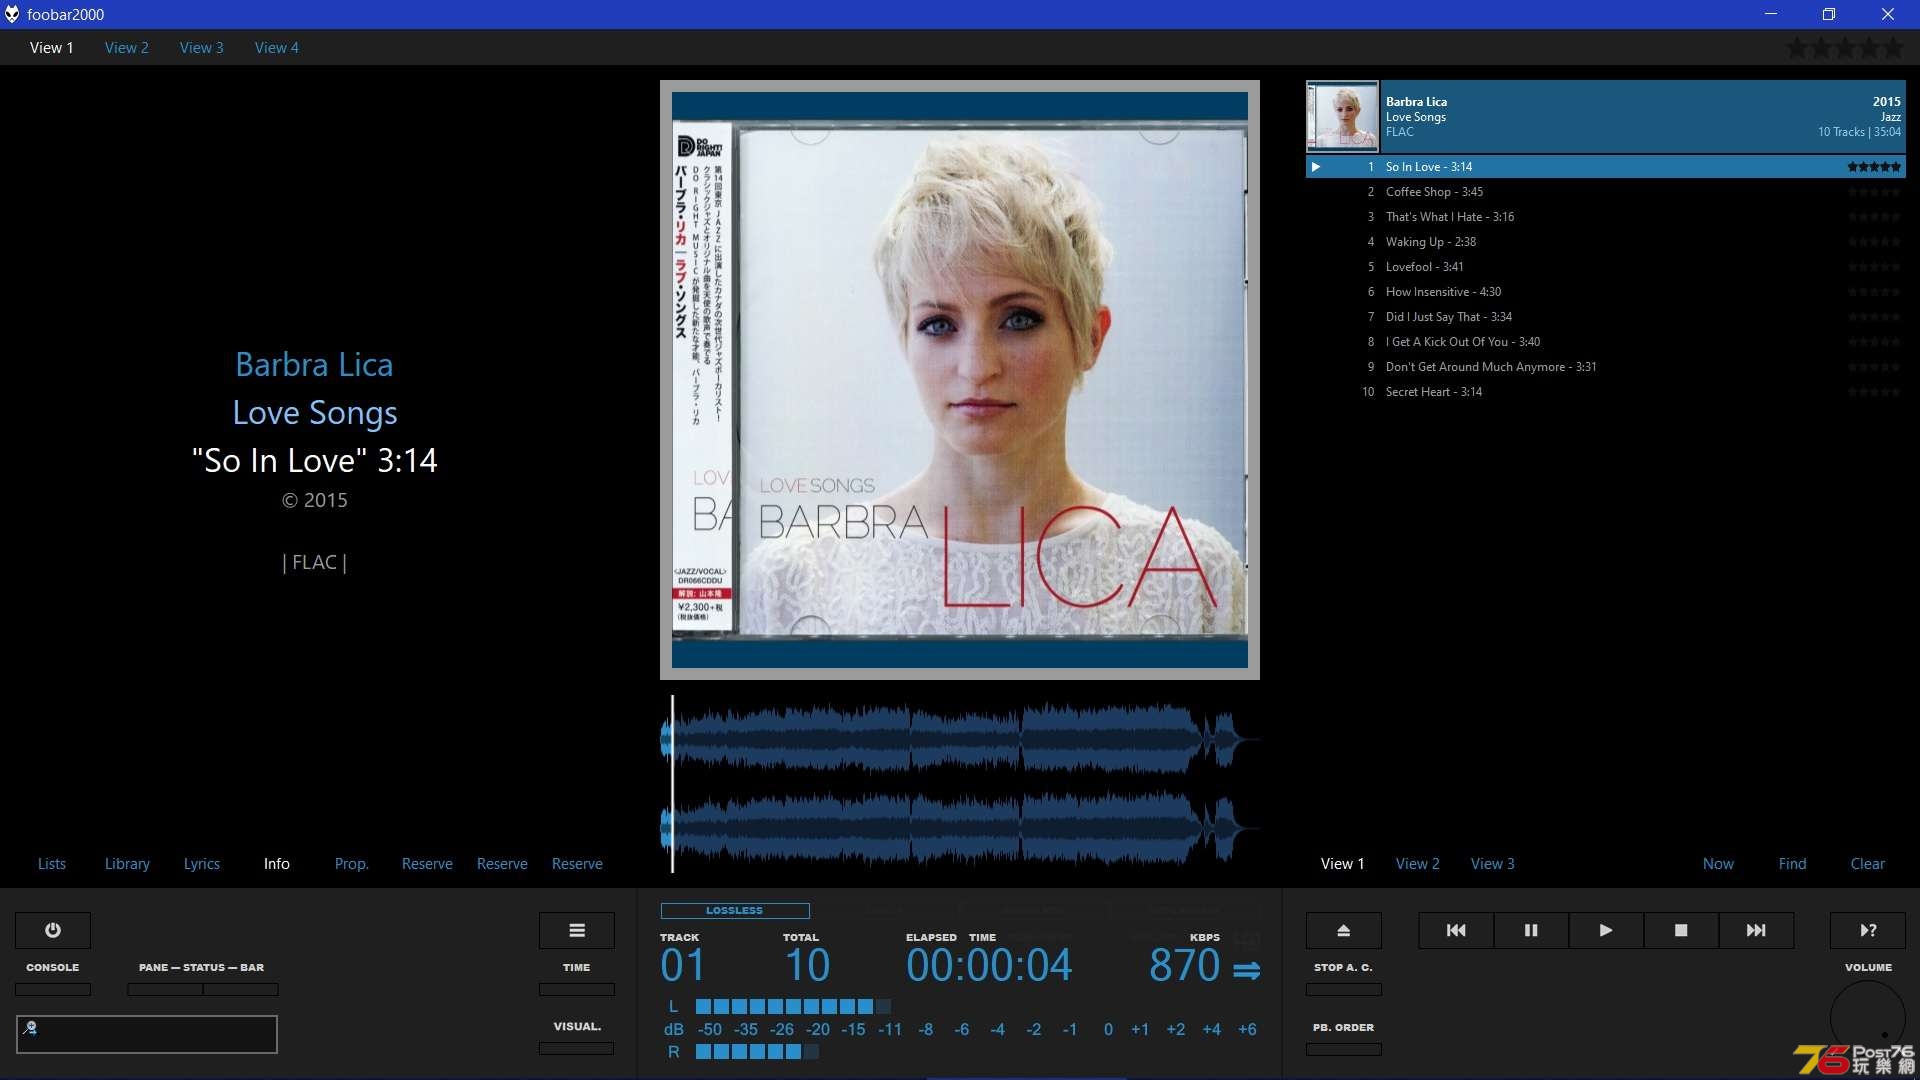Viewport: 1920px width, 1080px height.
Task: Switch to View 4 in top bar
Action: click(276, 47)
